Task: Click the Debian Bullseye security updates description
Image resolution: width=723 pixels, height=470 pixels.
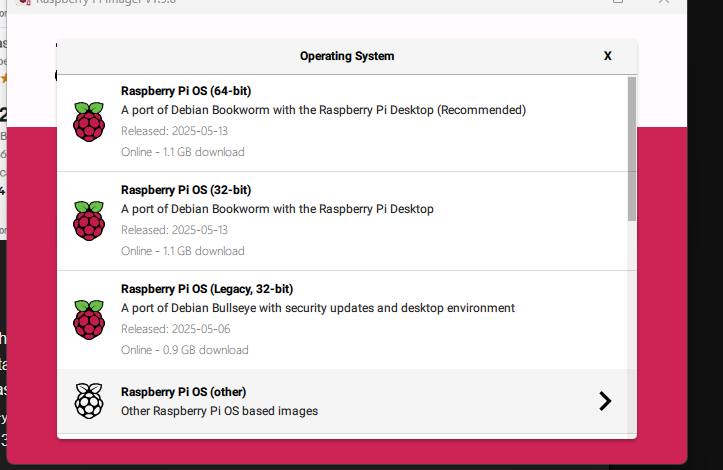Action: tap(318, 308)
